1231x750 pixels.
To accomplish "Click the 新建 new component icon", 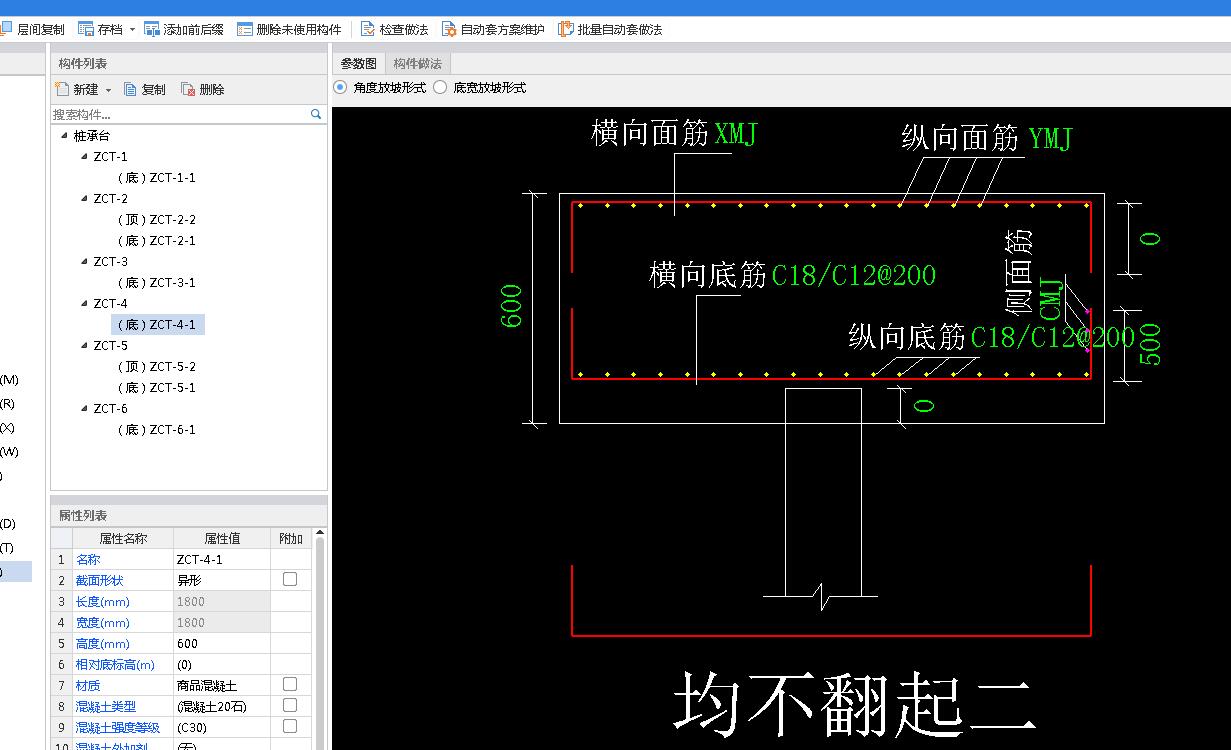I will click(x=62, y=89).
